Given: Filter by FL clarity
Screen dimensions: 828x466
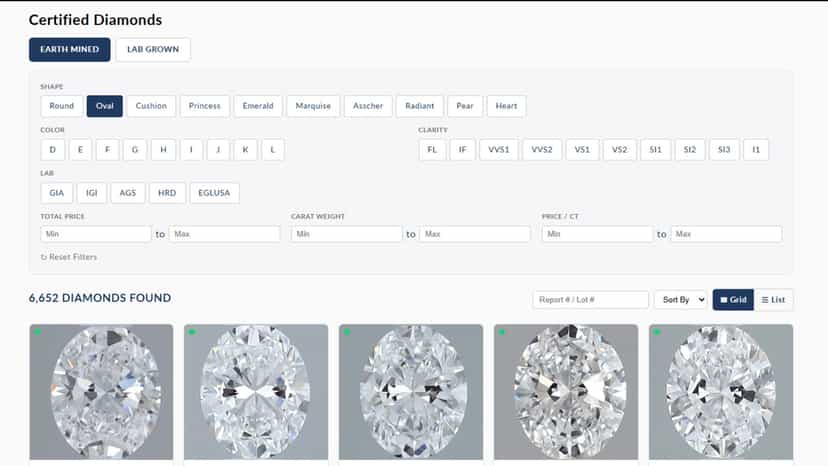Looking at the screenshot, I should pyautogui.click(x=432, y=150).
